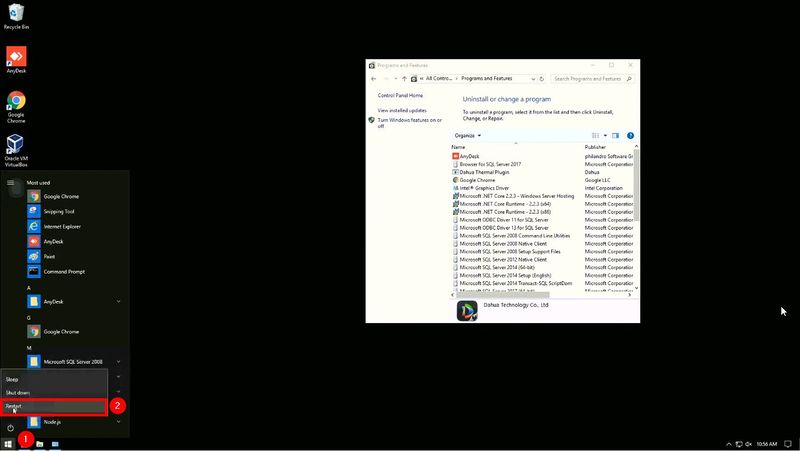Screen dimensions: 800x451
Task: Click the All Control Panel breadcrumb
Action: point(438,79)
